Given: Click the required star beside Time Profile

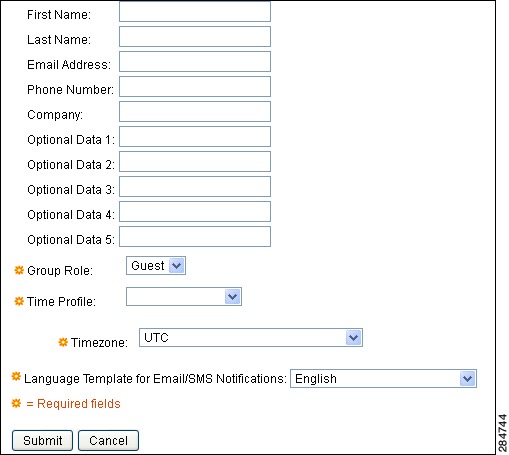Looking at the screenshot, I should coord(19,301).
